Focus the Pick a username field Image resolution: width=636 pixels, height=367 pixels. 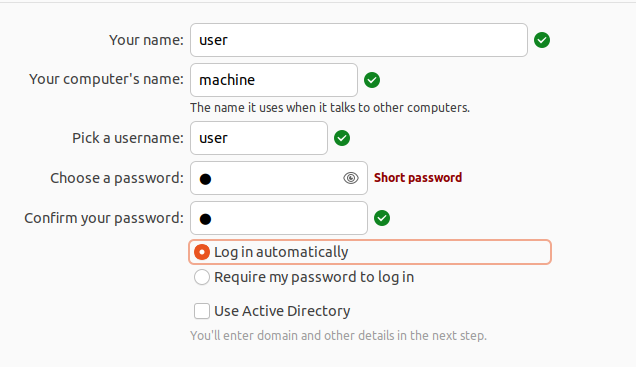259,138
